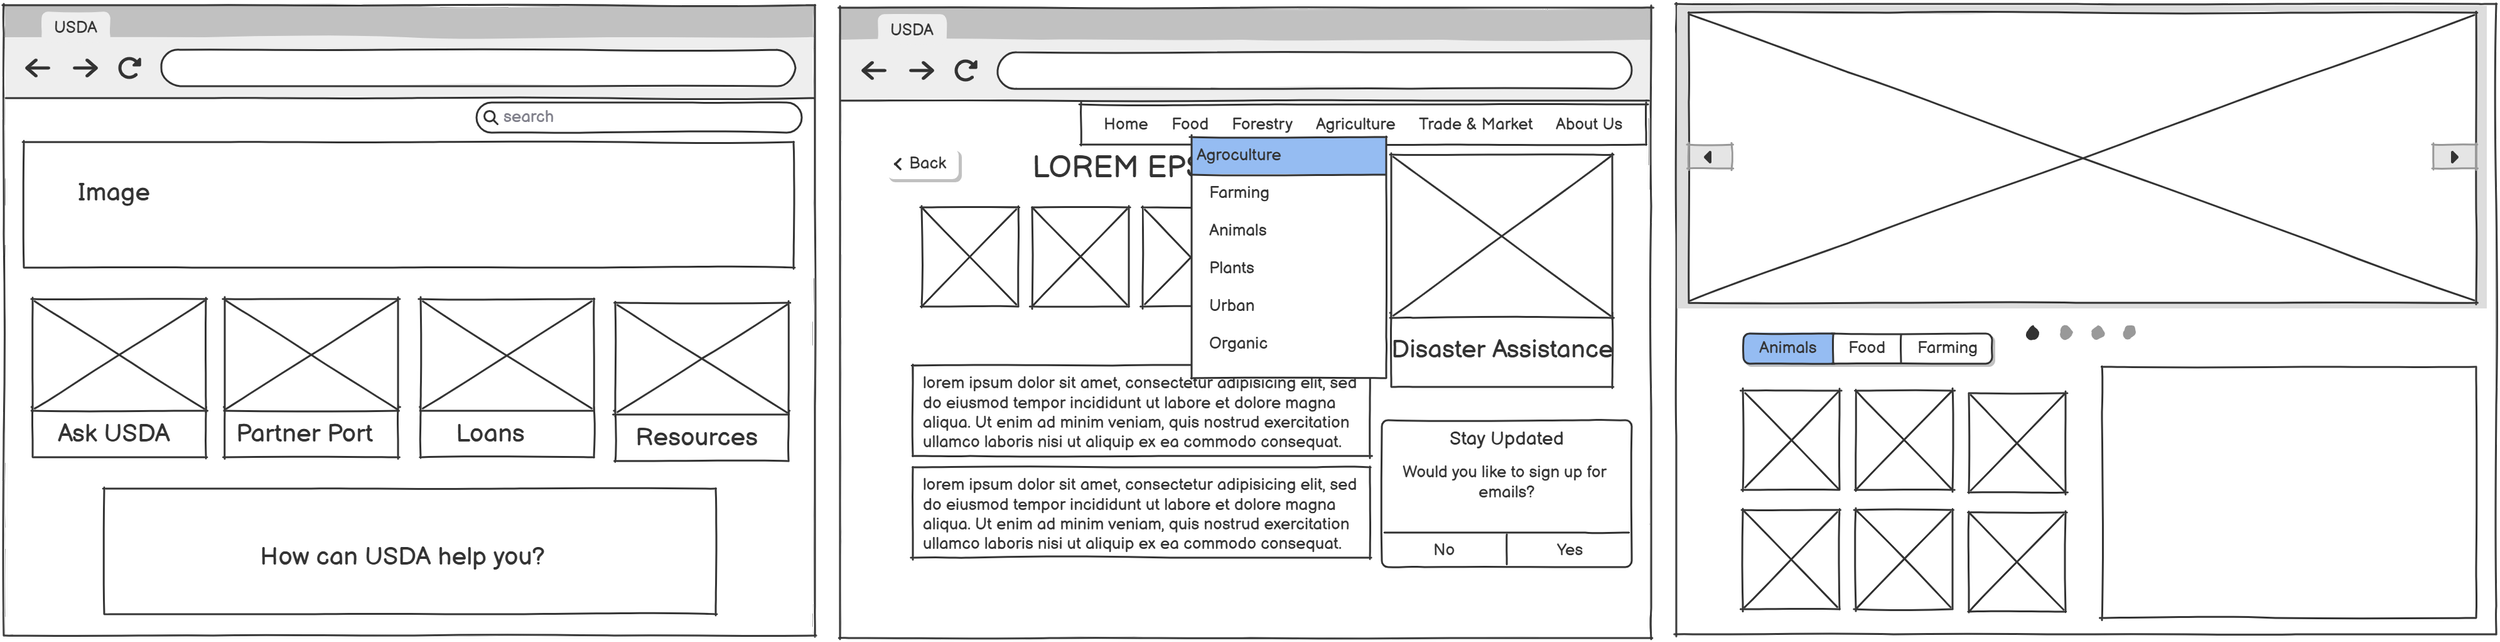Click the top-left image in the six-image grid
Screen dimensions: 2500x642
pos(1790,440)
